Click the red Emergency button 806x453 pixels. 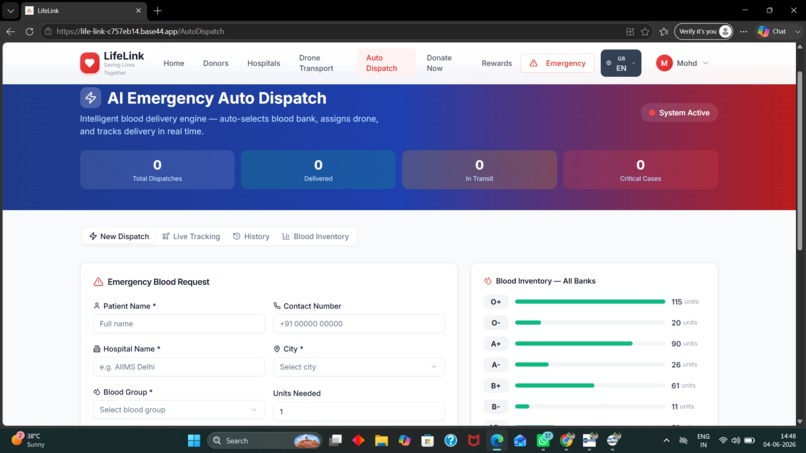pos(557,63)
